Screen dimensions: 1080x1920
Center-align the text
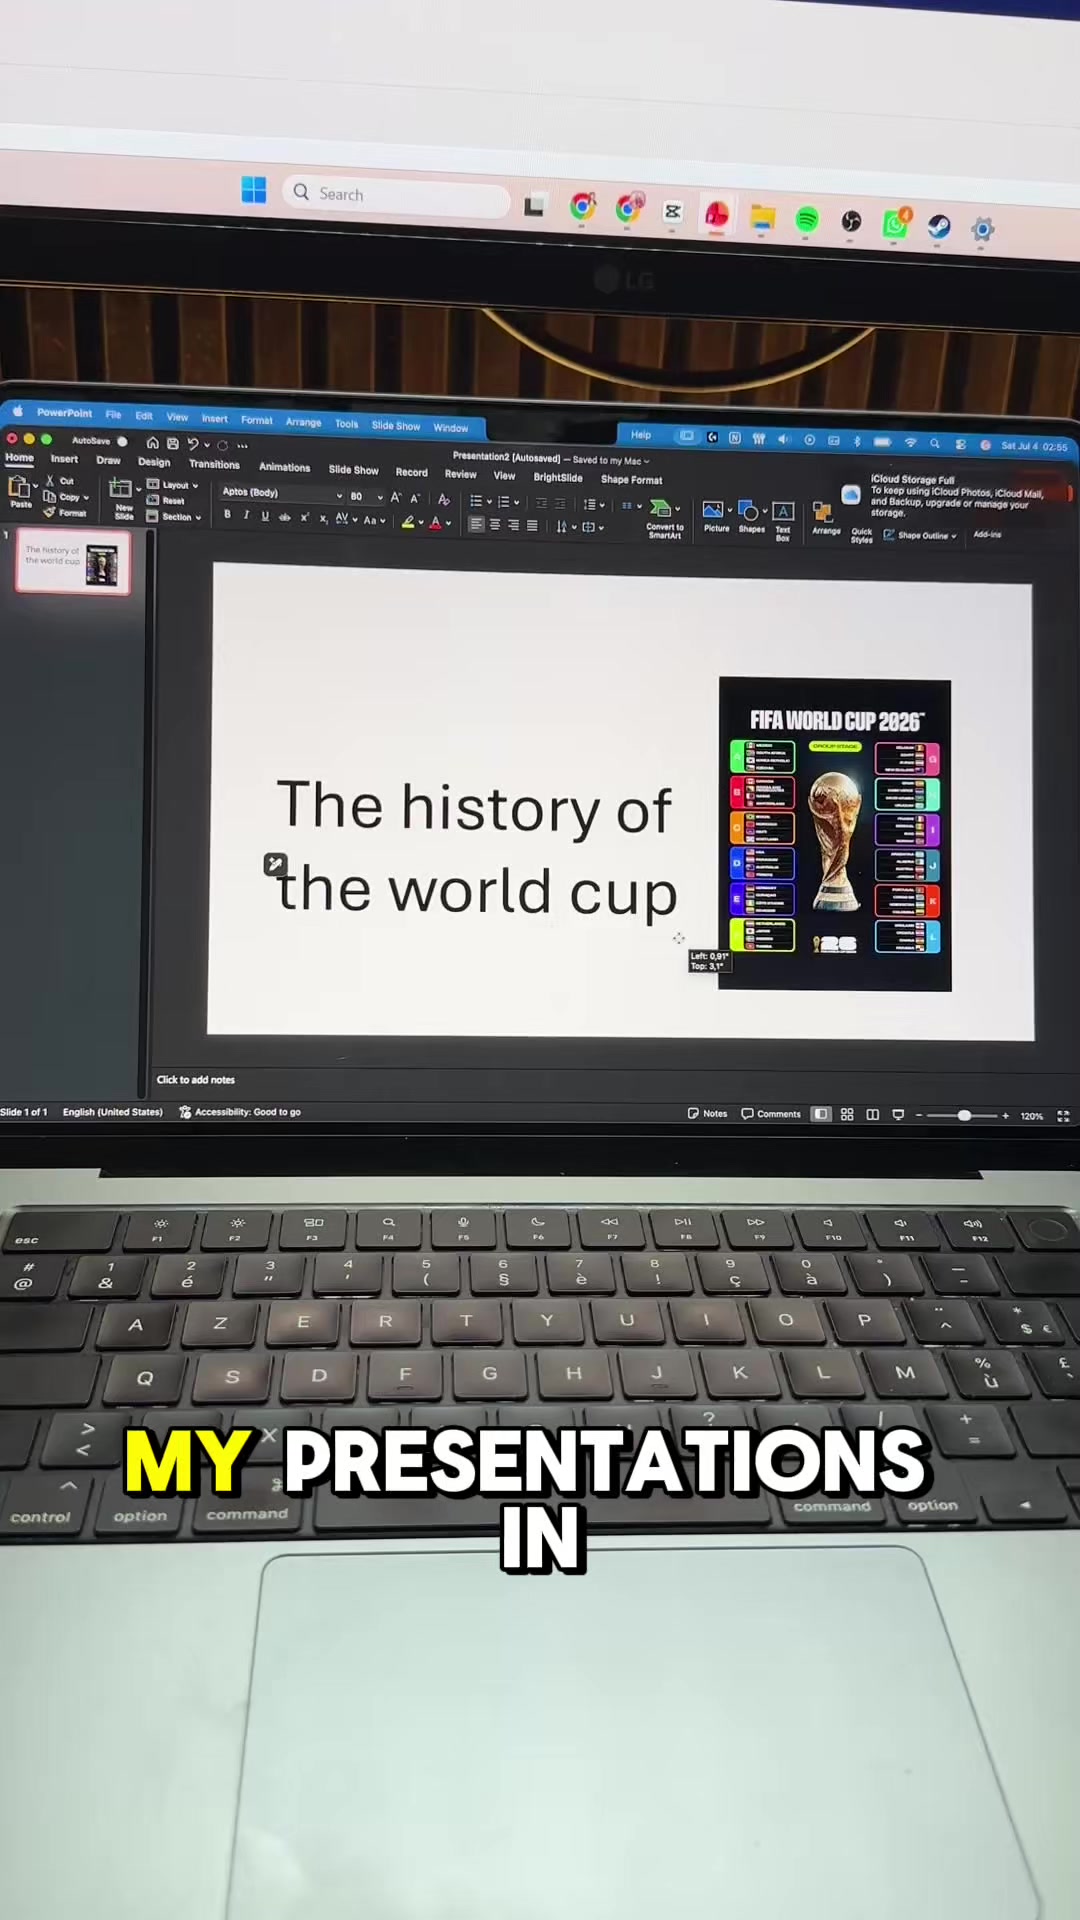tap(495, 524)
